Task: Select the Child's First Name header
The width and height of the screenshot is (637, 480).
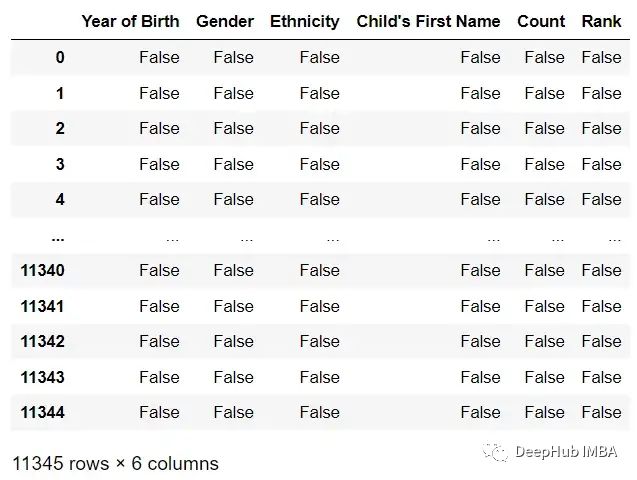Action: pos(428,22)
